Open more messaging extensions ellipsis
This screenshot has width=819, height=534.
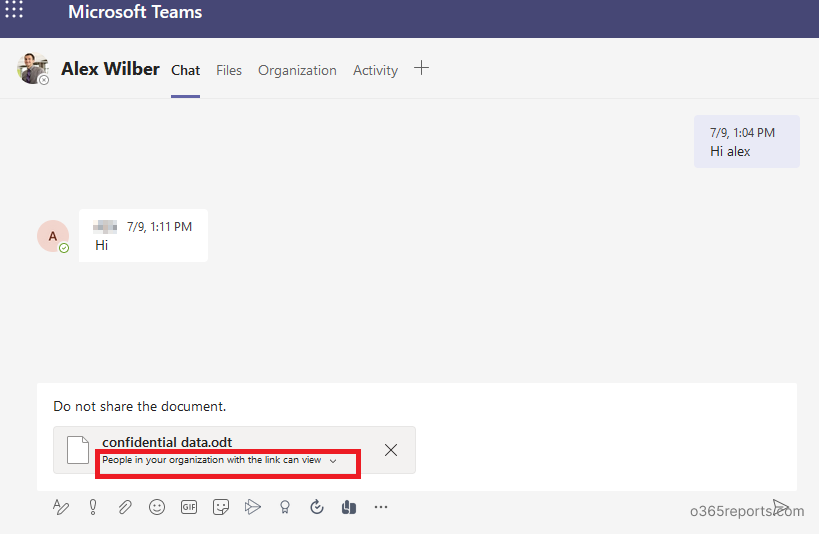pos(381,507)
